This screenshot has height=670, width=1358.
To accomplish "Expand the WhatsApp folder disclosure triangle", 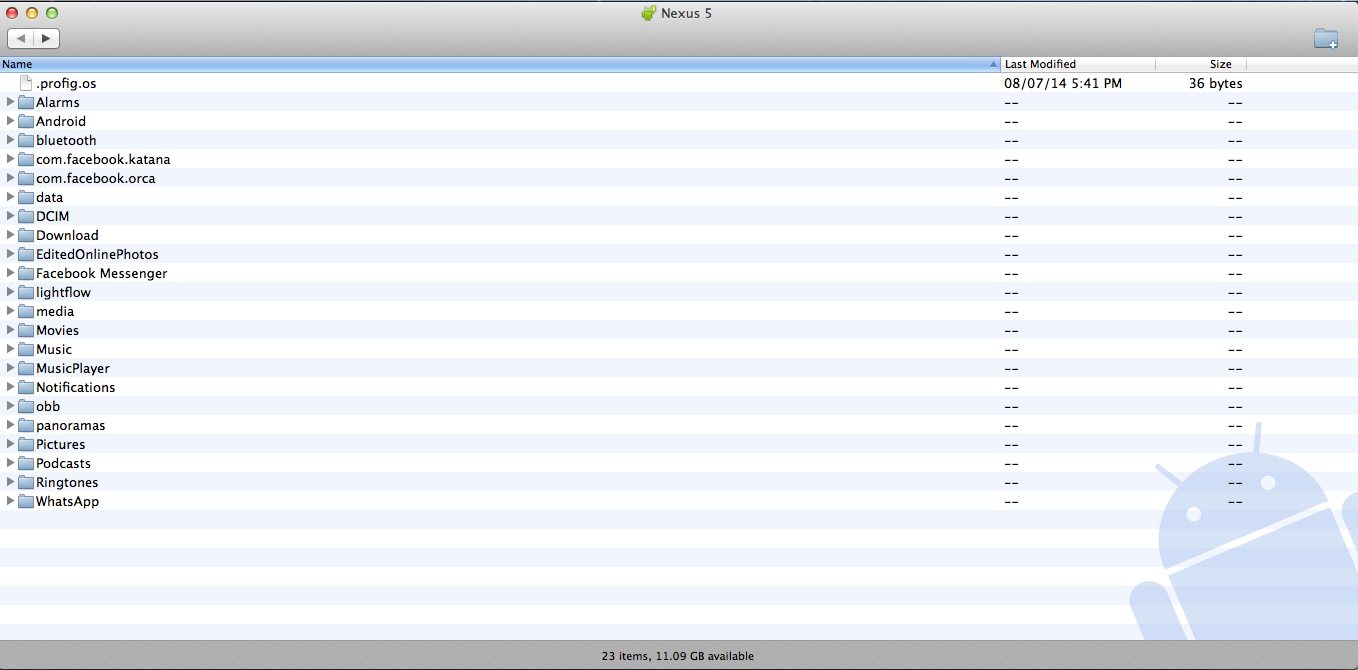I will [x=10, y=501].
